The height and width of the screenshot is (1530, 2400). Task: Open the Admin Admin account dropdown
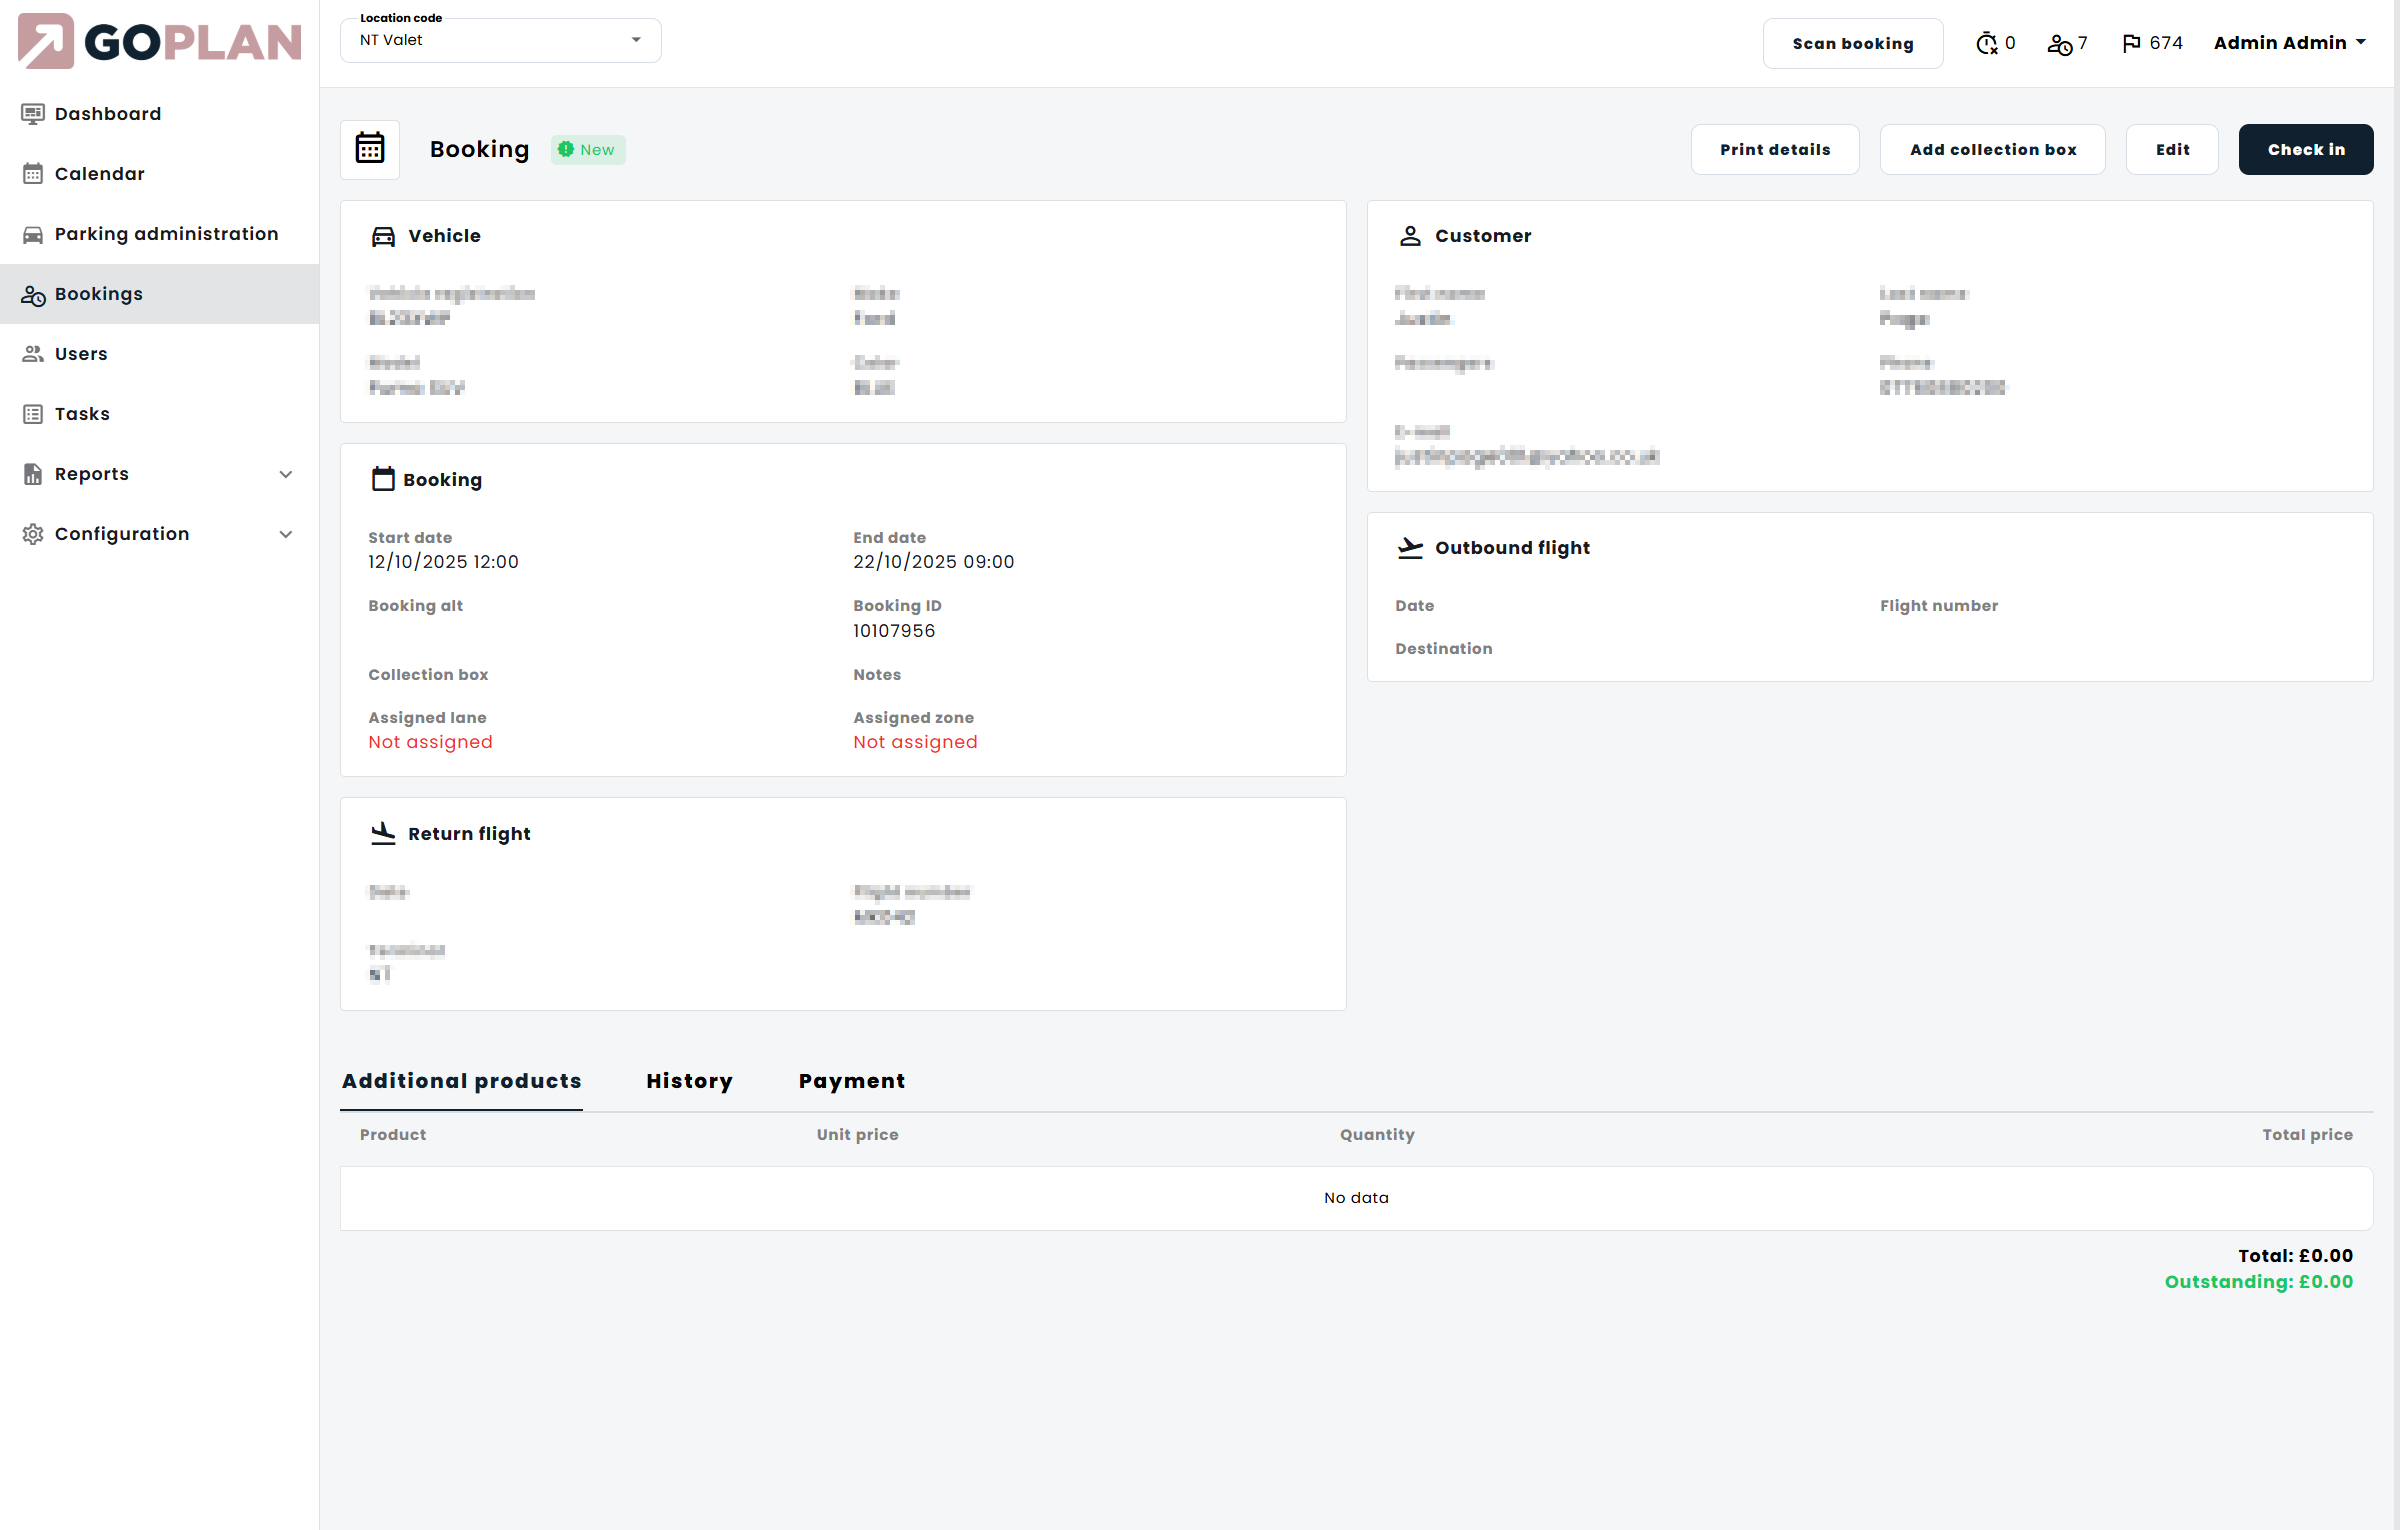point(2288,43)
